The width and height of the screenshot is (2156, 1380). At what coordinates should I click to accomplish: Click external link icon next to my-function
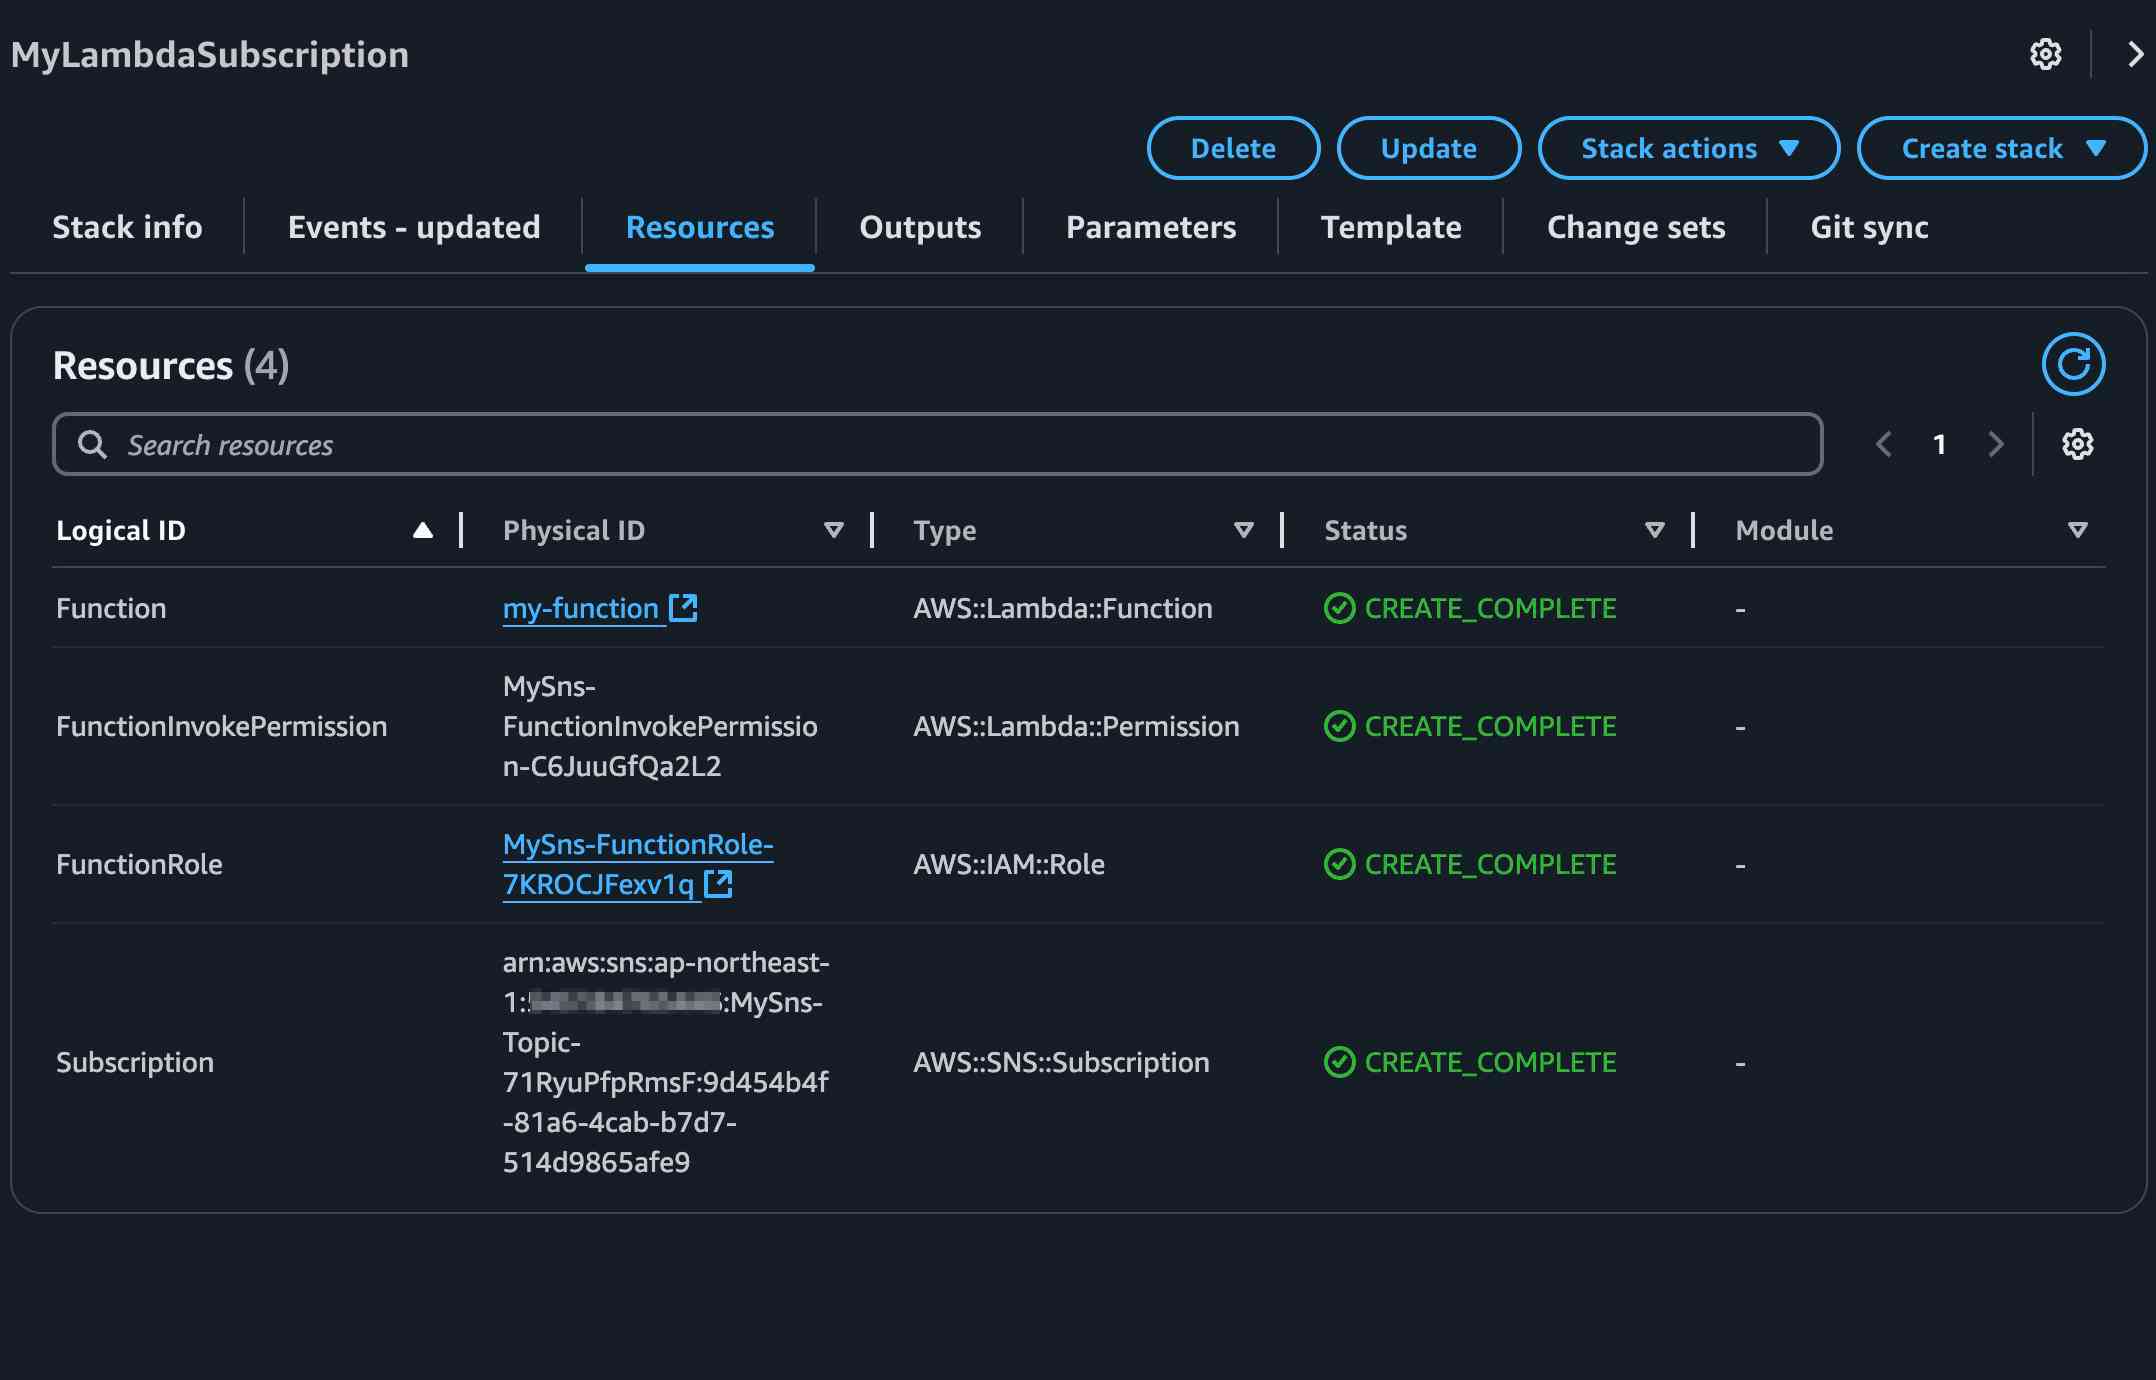point(683,607)
